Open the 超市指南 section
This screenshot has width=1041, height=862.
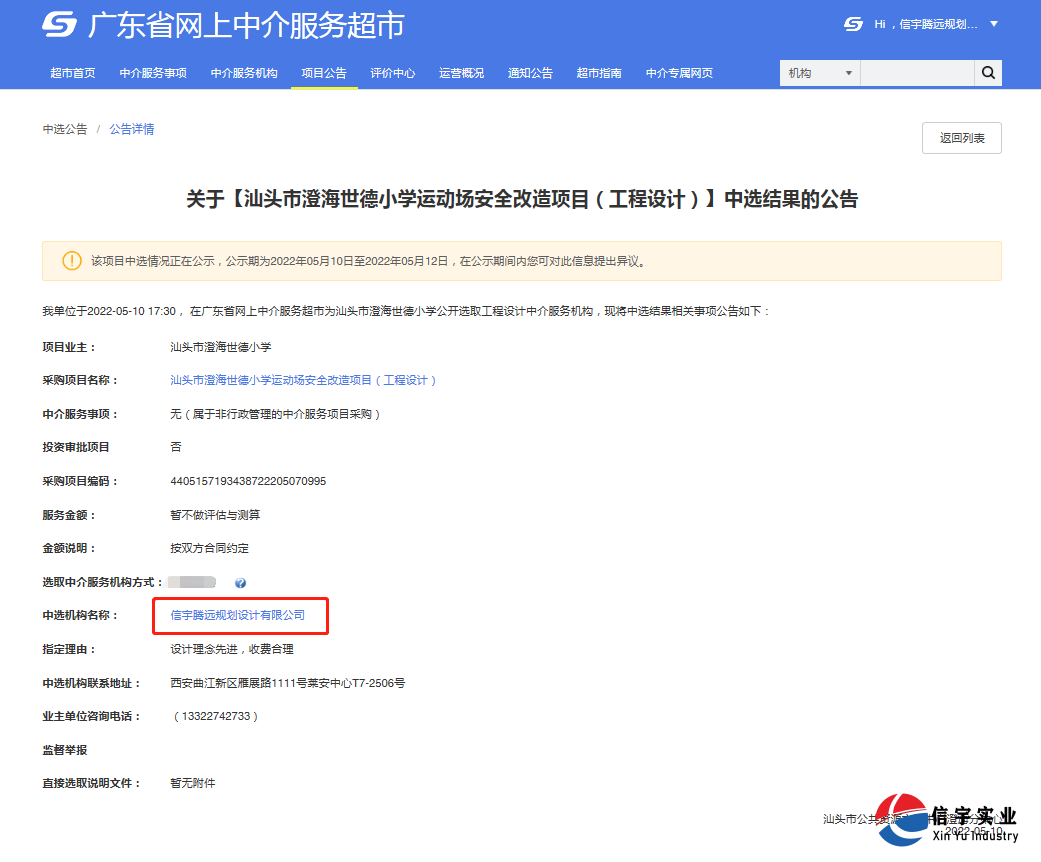click(599, 72)
